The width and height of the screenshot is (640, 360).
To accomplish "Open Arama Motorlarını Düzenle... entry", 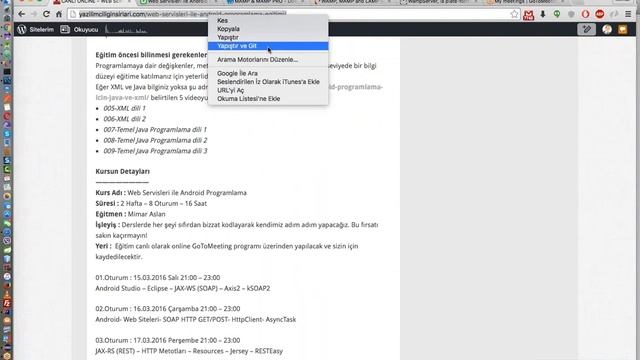I will (268, 60).
